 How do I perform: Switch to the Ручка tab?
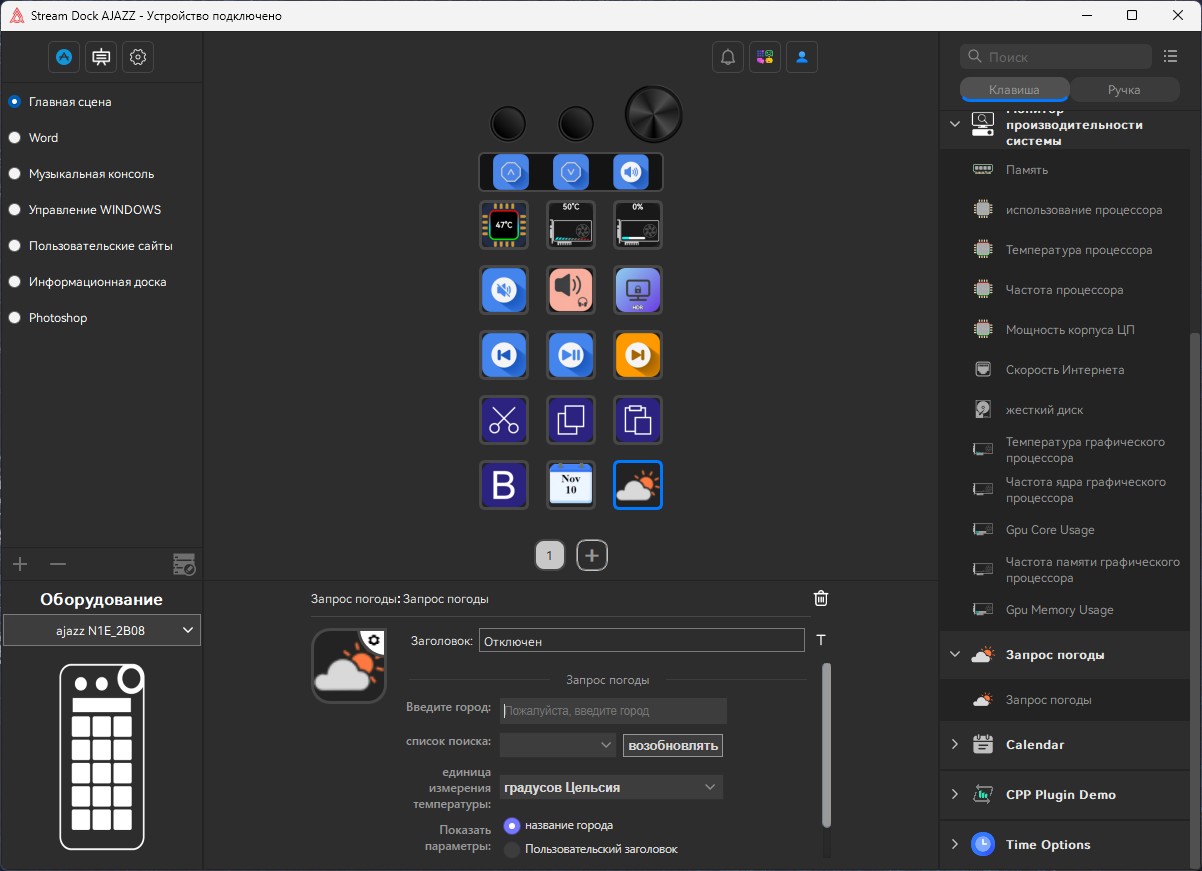(x=1124, y=90)
